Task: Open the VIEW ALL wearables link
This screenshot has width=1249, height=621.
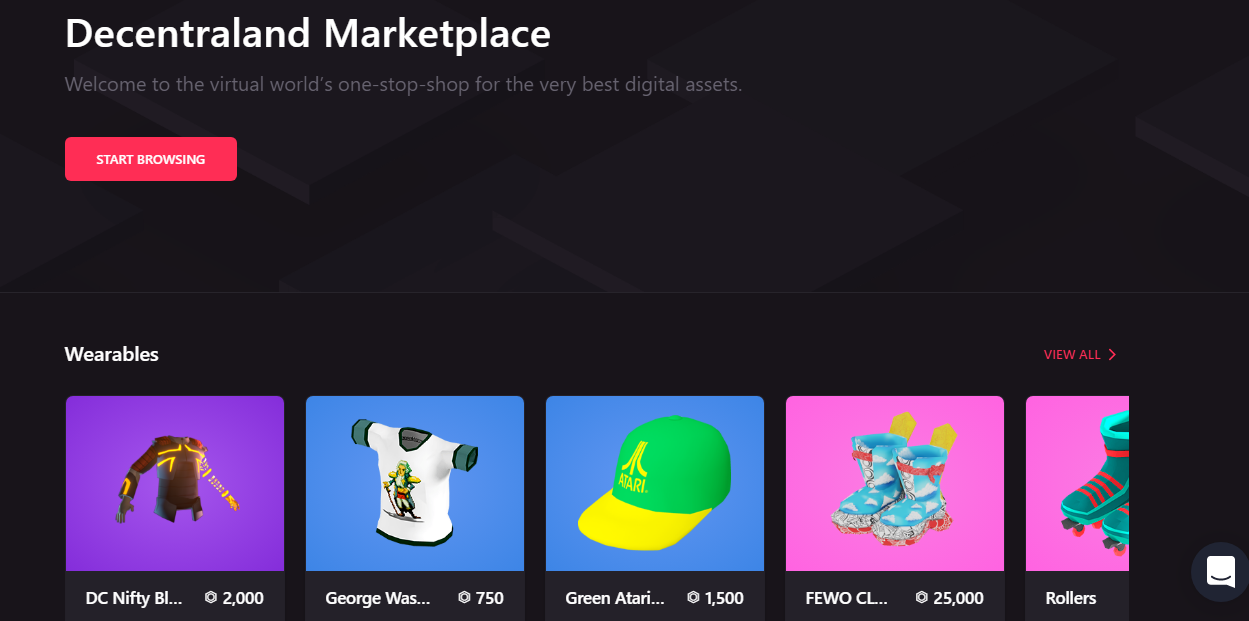Action: tap(1080, 355)
